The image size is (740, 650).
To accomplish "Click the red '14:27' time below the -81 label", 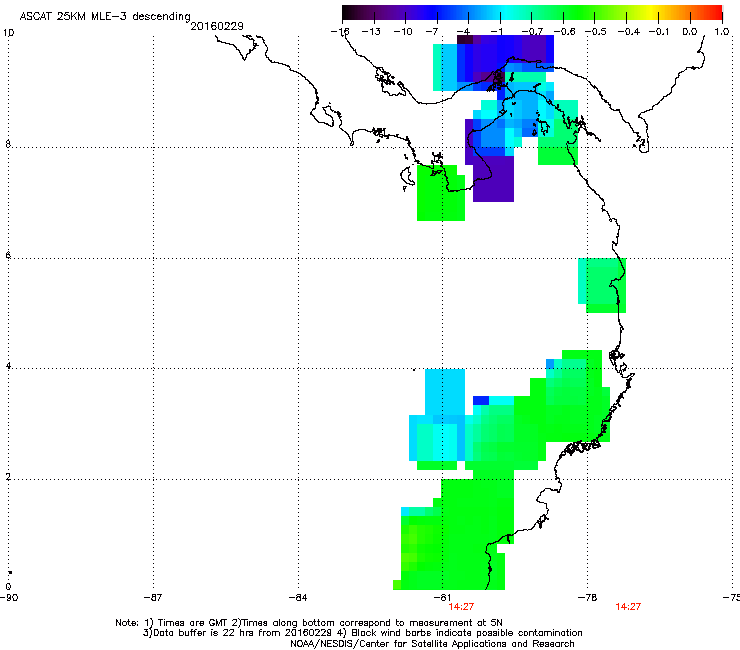I will [x=461, y=607].
